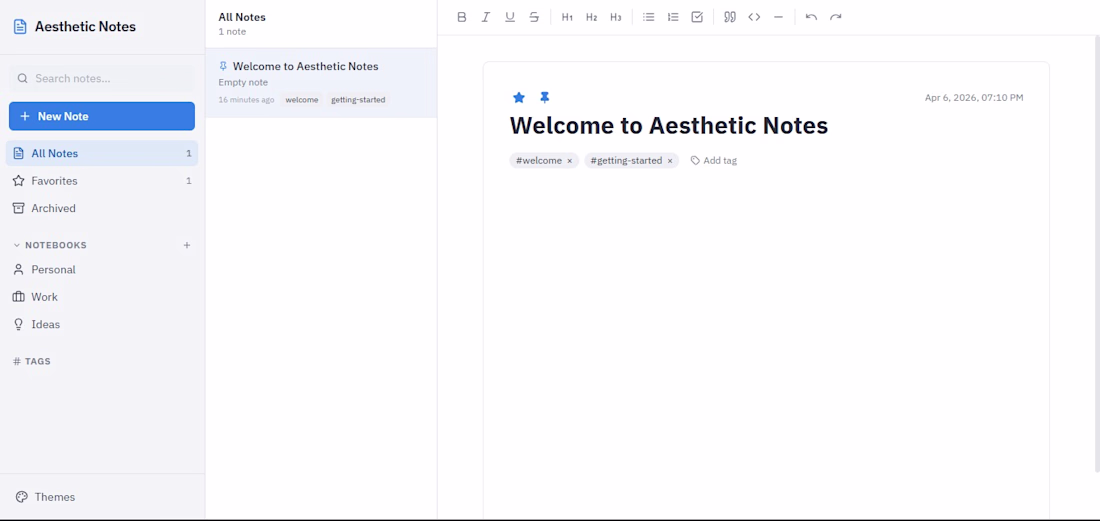Click the "Empty note" preview text
The image size is (1100, 521).
(x=243, y=83)
